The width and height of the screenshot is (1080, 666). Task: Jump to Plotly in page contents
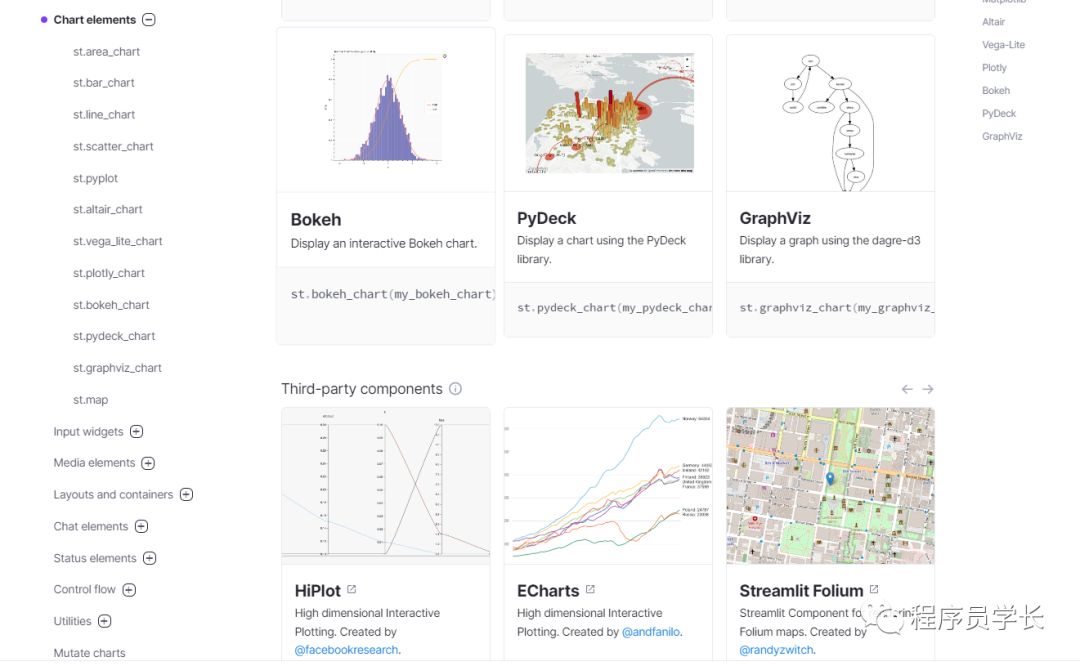click(x=994, y=67)
